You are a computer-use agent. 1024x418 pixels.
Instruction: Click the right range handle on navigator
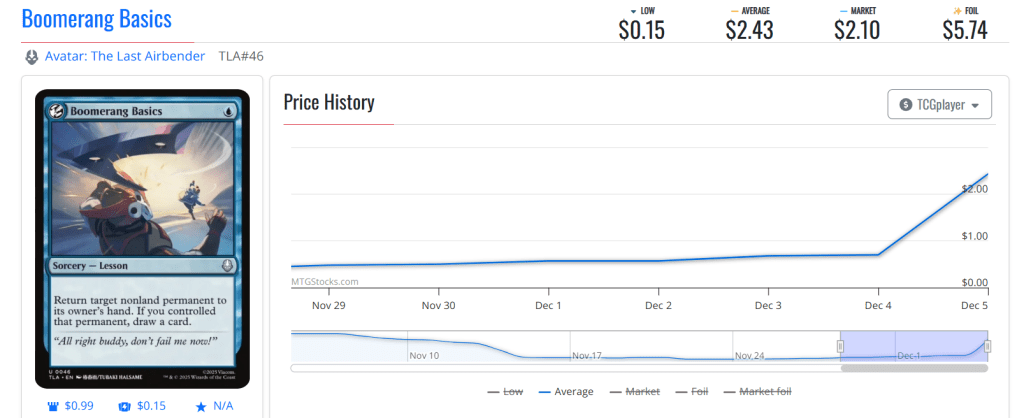[987, 346]
